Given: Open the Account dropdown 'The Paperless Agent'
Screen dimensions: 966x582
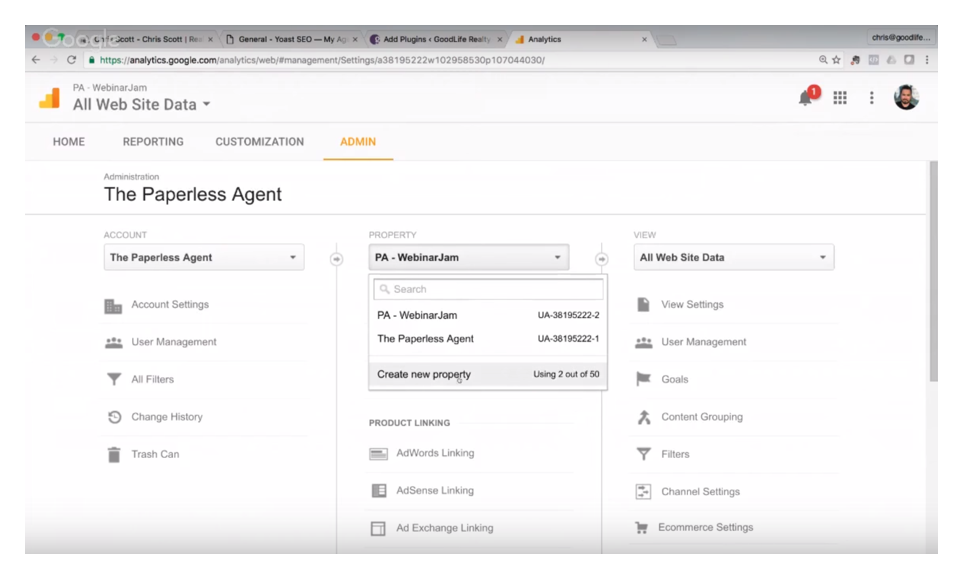Looking at the screenshot, I should 204,257.
